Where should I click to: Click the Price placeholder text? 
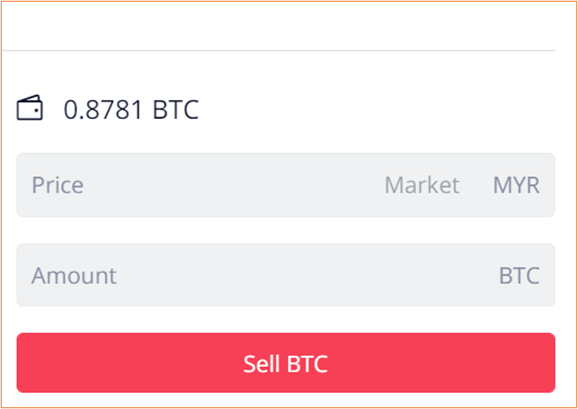point(58,185)
